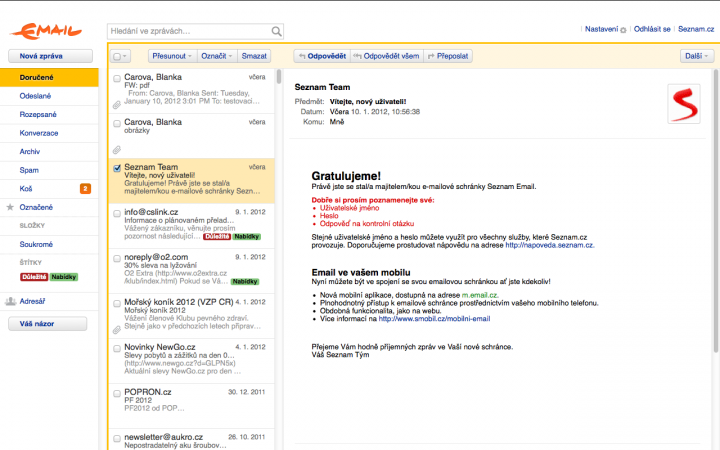
Task: Click the message preview pane scrollbar
Action: click(715, 211)
